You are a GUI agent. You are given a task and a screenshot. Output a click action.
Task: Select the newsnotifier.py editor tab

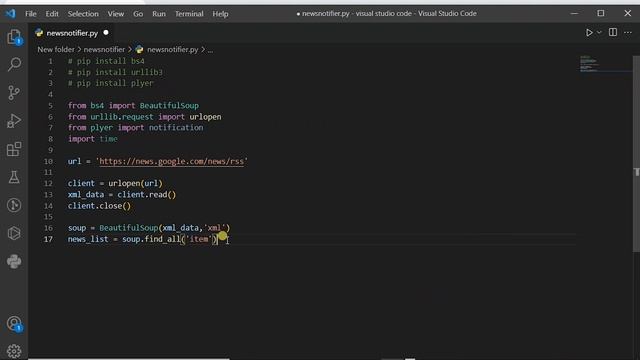click(x=72, y=33)
